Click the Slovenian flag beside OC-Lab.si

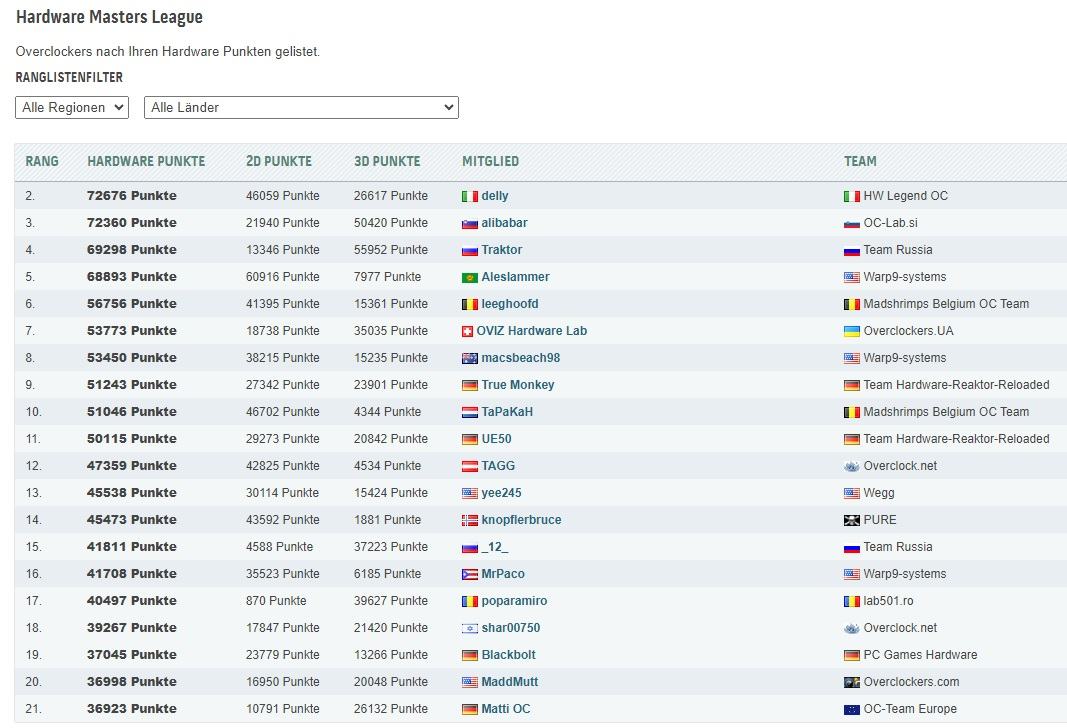click(x=851, y=224)
